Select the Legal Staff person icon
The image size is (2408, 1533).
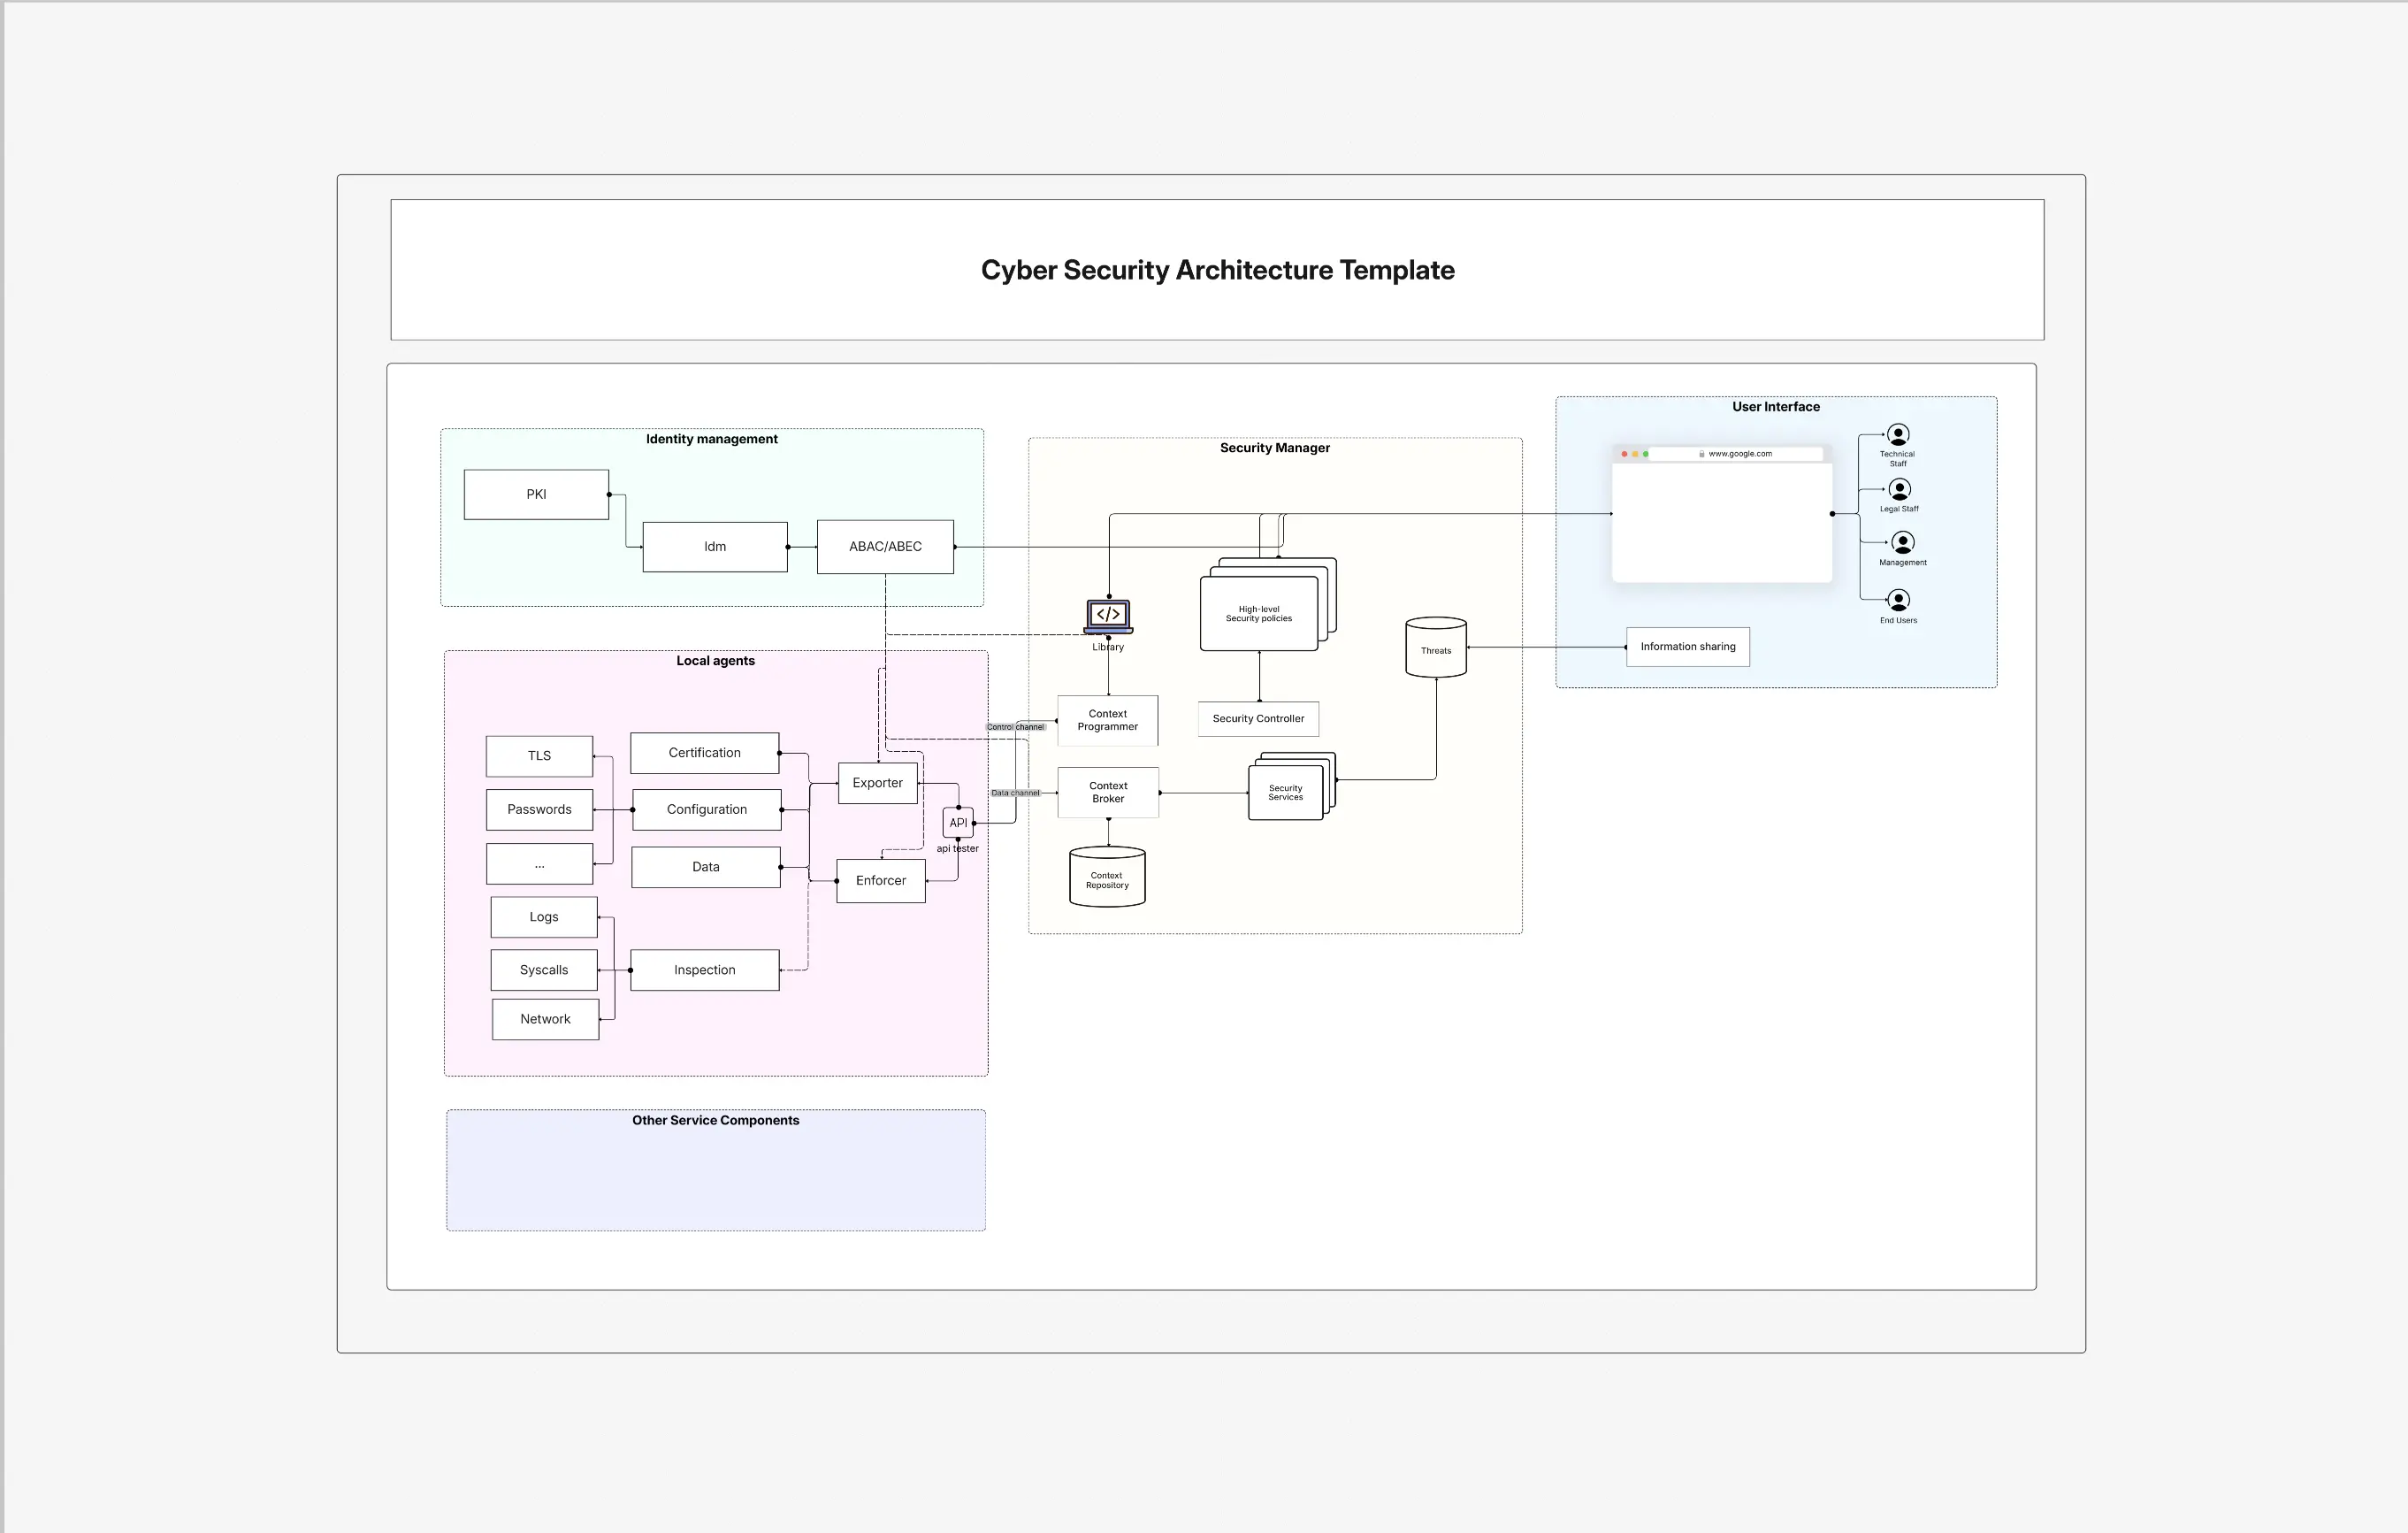1899,489
